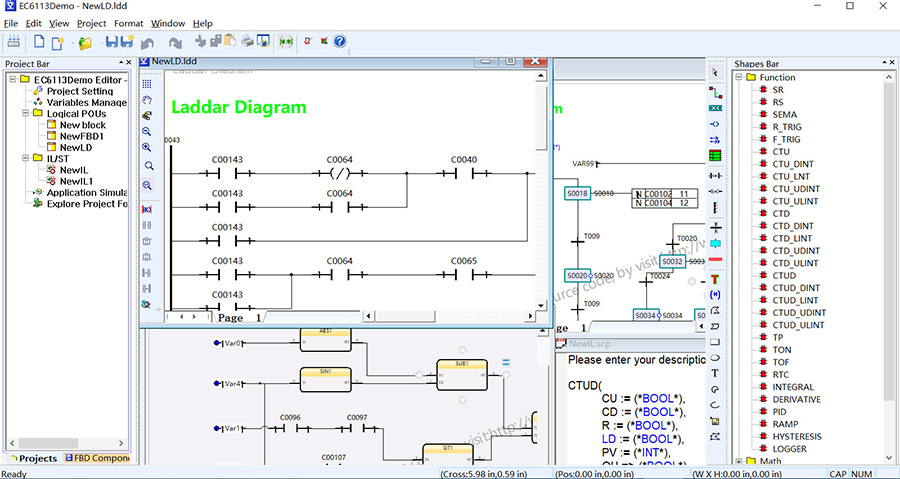
Task: Select the PID function shape
Action: tap(779, 411)
